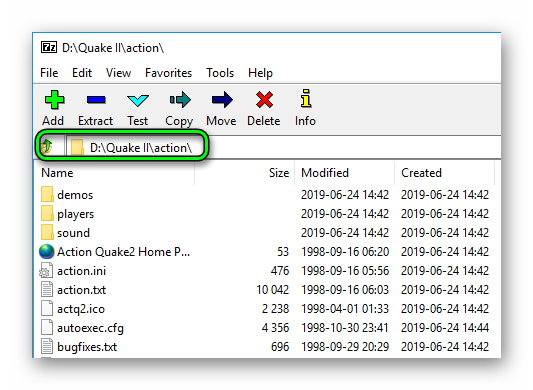Sort list by Created column

(x=422, y=173)
